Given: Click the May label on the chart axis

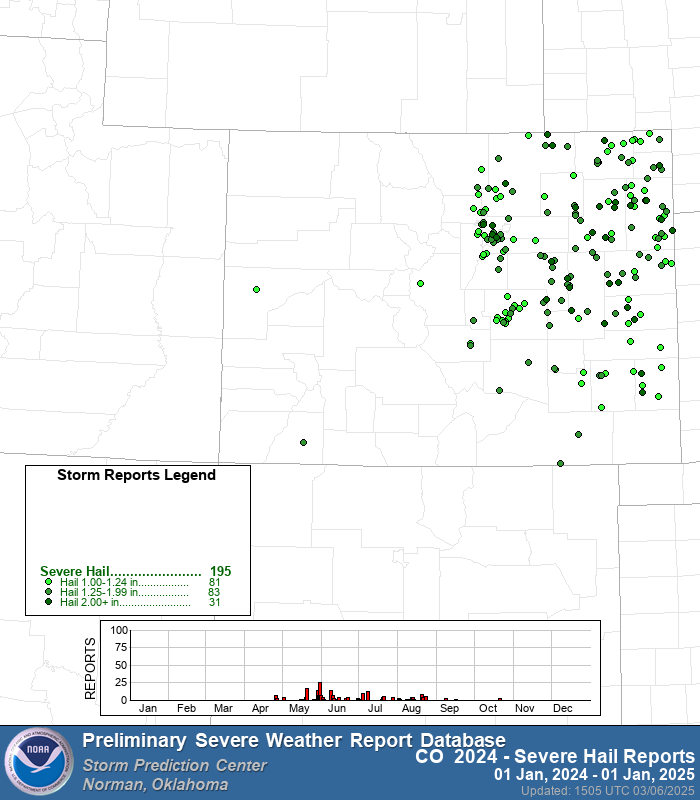Looking at the screenshot, I should (x=299, y=708).
